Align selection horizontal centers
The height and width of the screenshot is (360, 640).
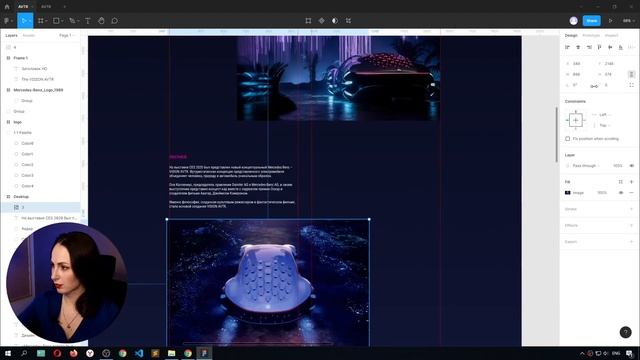coord(578,47)
